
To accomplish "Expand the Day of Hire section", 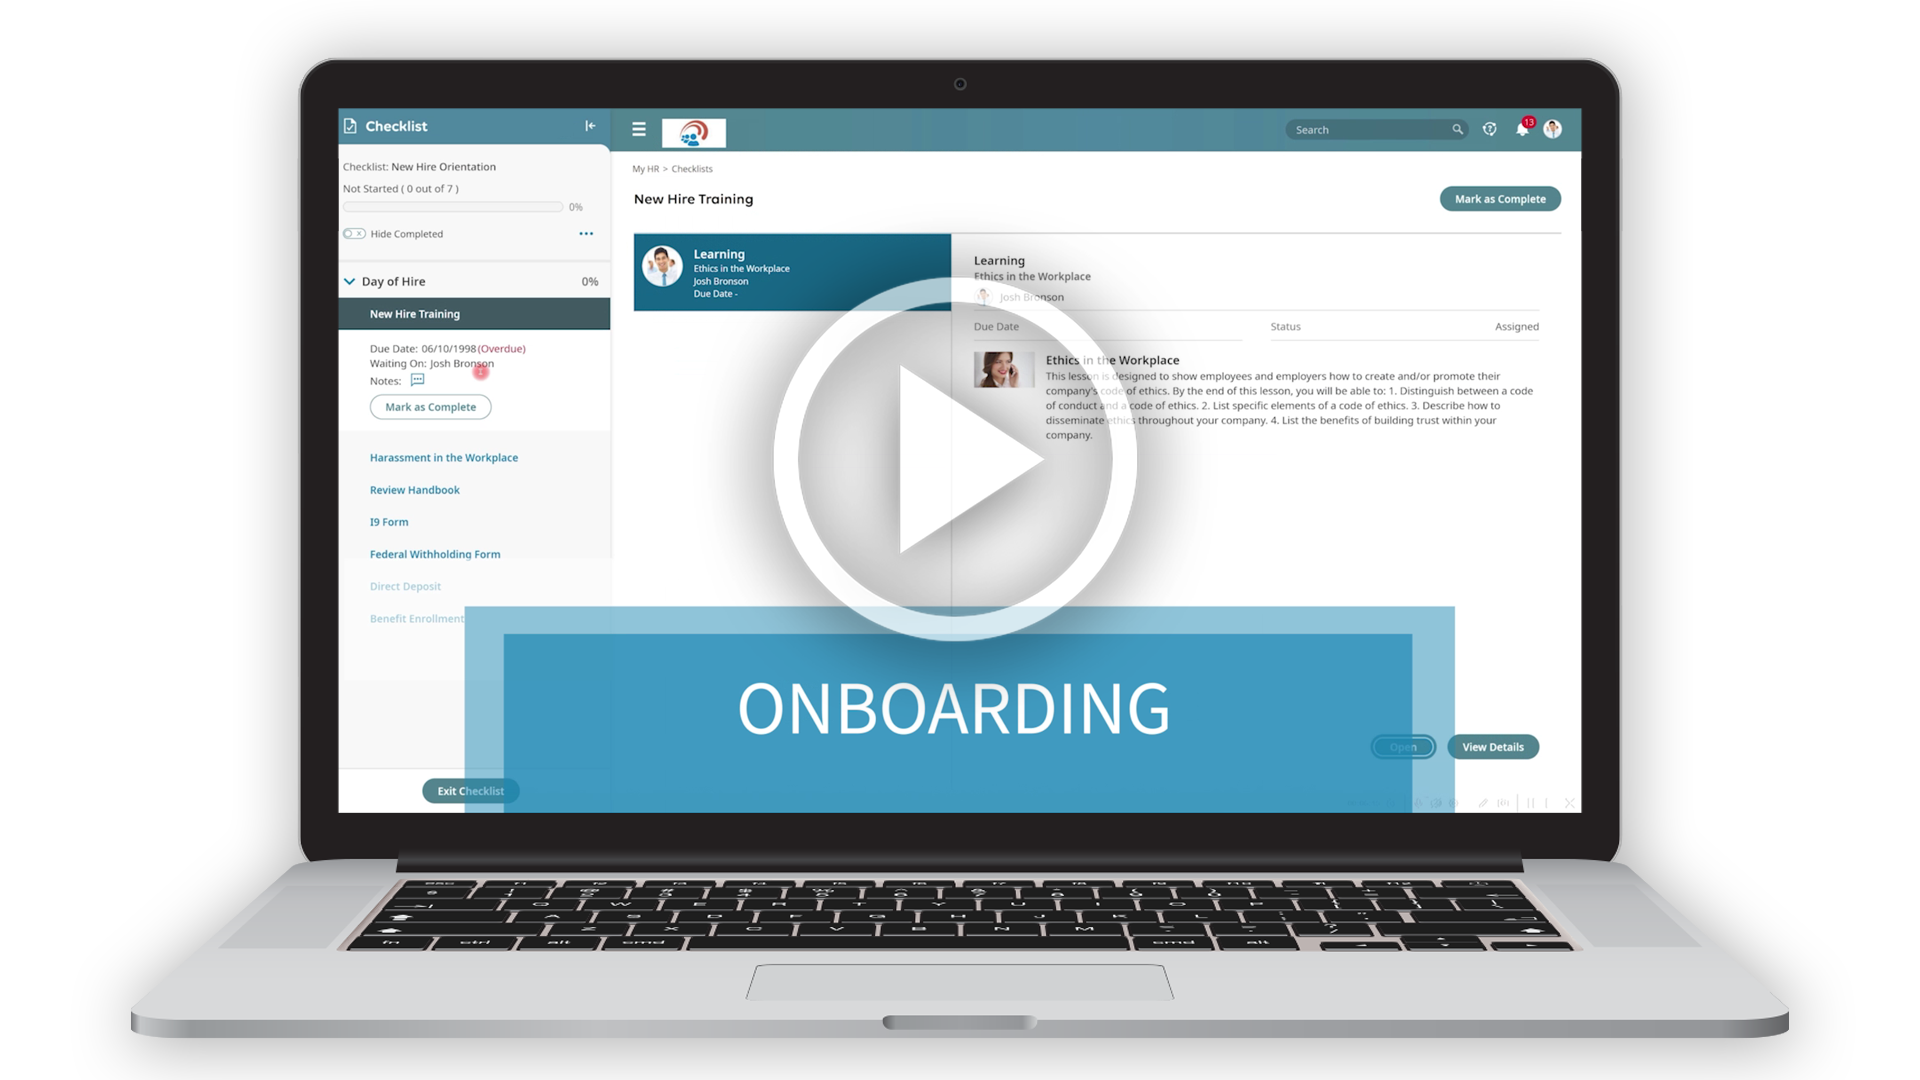I will (349, 281).
